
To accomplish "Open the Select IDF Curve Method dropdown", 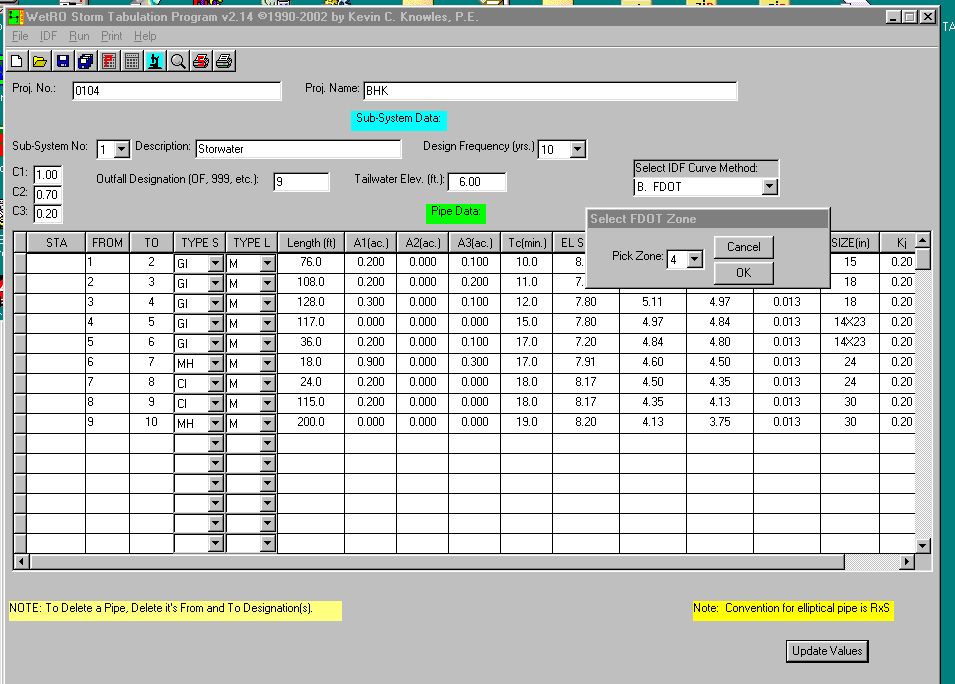I will tap(770, 186).
